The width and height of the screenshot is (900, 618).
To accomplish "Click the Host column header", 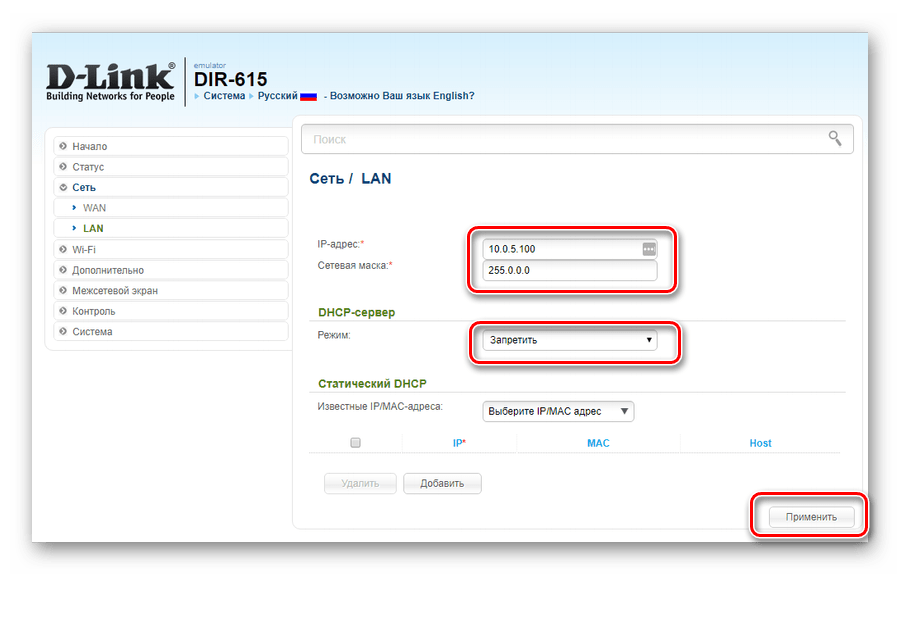I will coord(760,443).
